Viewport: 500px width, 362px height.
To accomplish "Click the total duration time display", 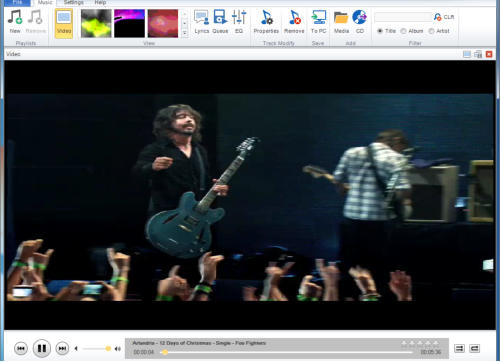I will tap(430, 352).
